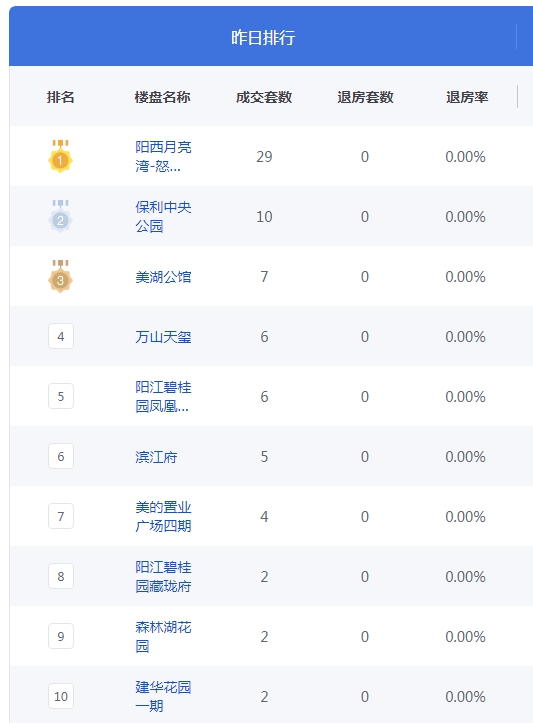
Task: Open the 美的置业广场四期 property link
Action: pyautogui.click(x=163, y=516)
